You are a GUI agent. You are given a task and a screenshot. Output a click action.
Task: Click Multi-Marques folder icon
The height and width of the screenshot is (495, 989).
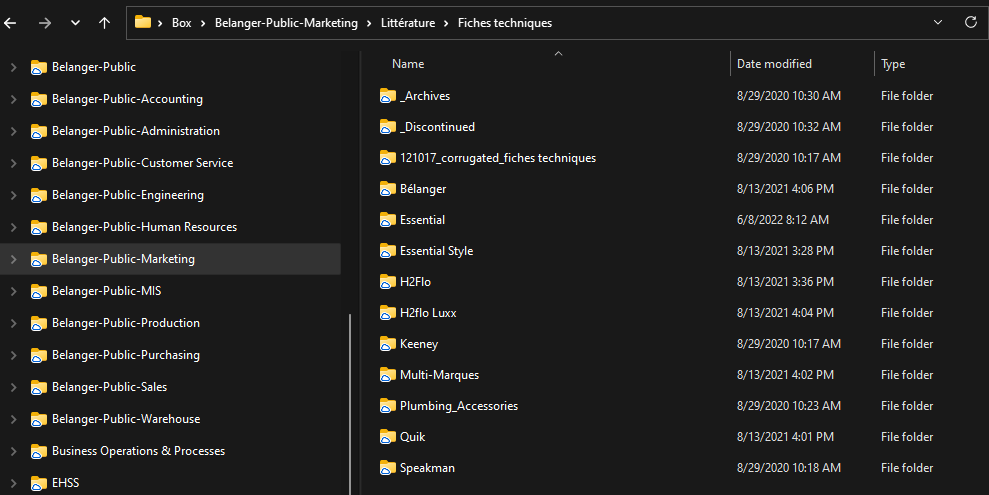point(387,375)
